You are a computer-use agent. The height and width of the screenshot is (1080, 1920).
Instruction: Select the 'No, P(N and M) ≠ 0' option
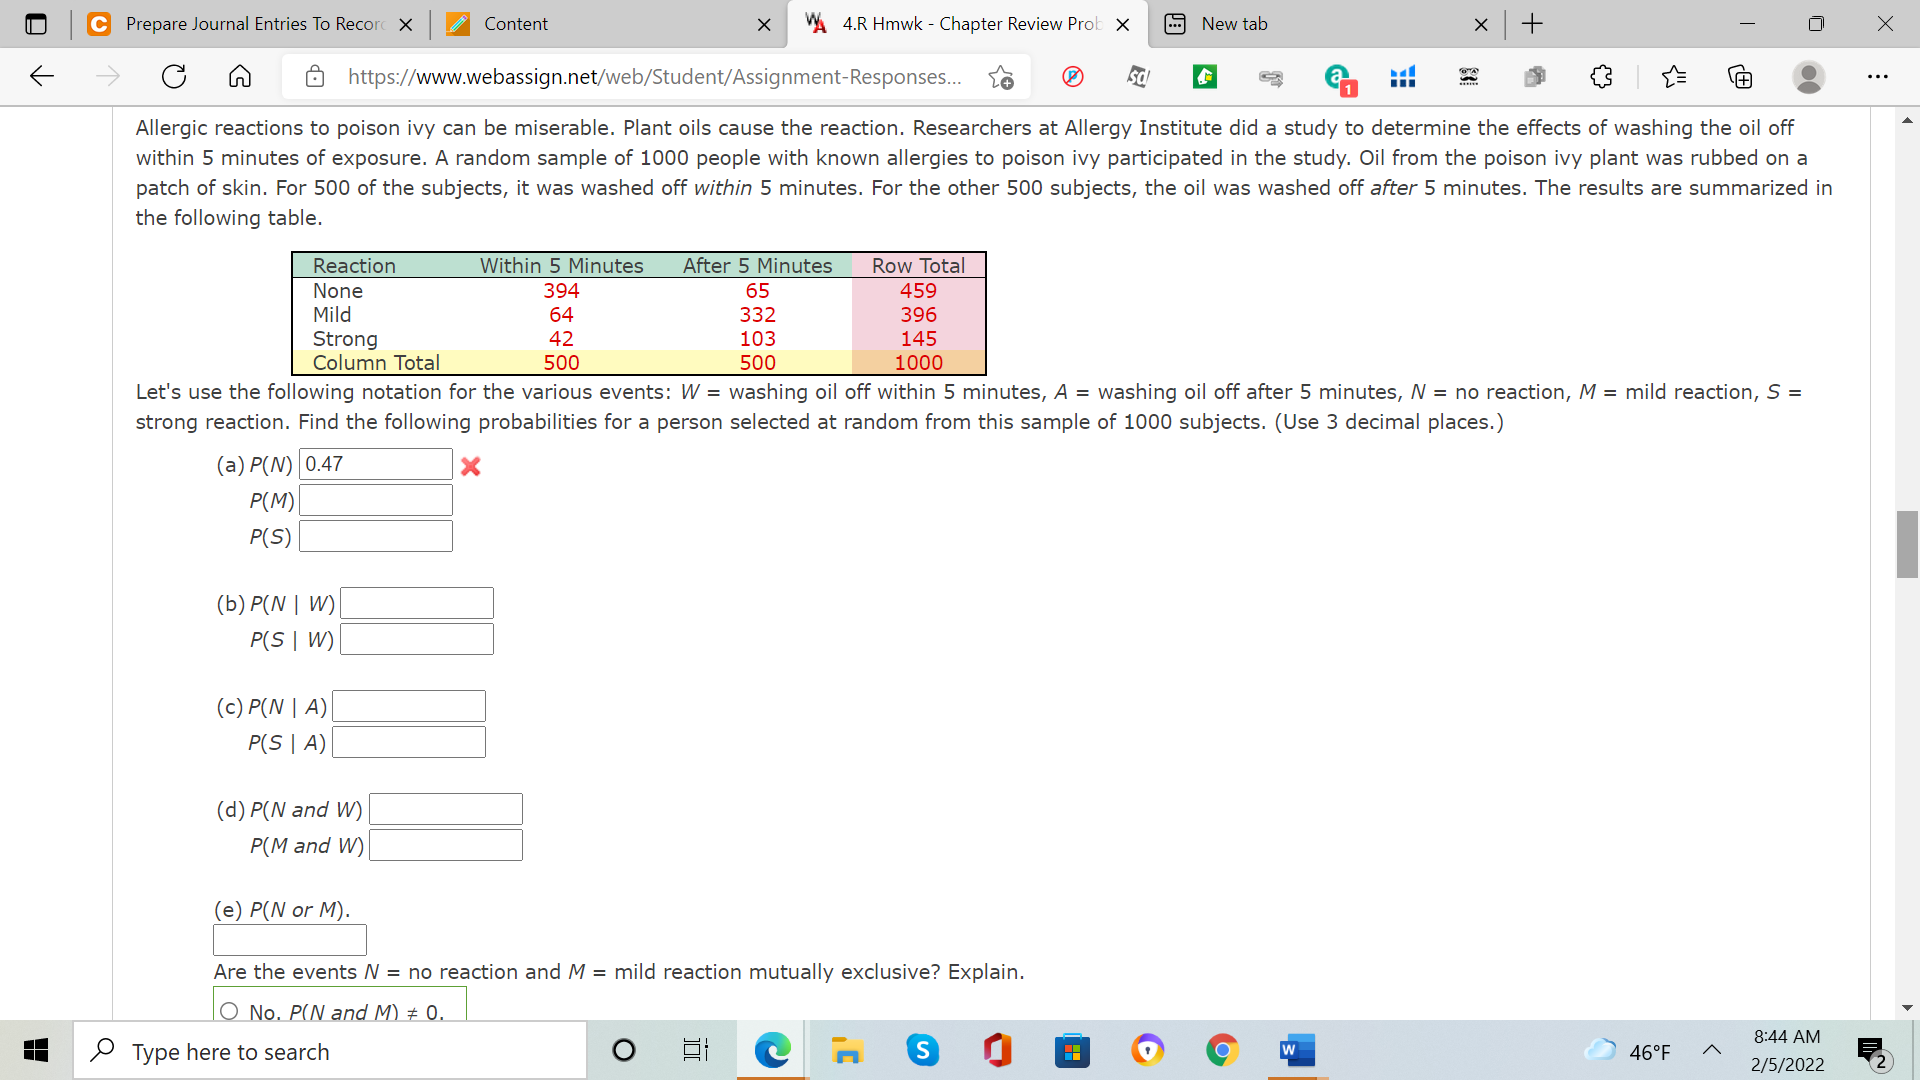[x=228, y=1011]
